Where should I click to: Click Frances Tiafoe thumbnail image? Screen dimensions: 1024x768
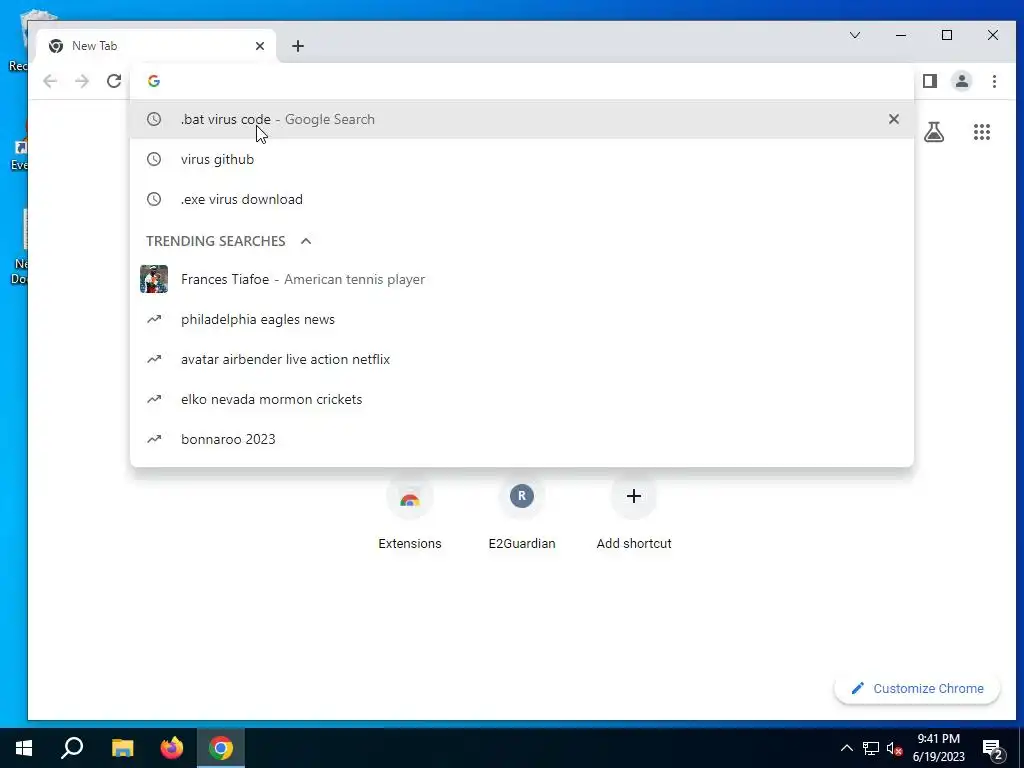[x=154, y=279]
